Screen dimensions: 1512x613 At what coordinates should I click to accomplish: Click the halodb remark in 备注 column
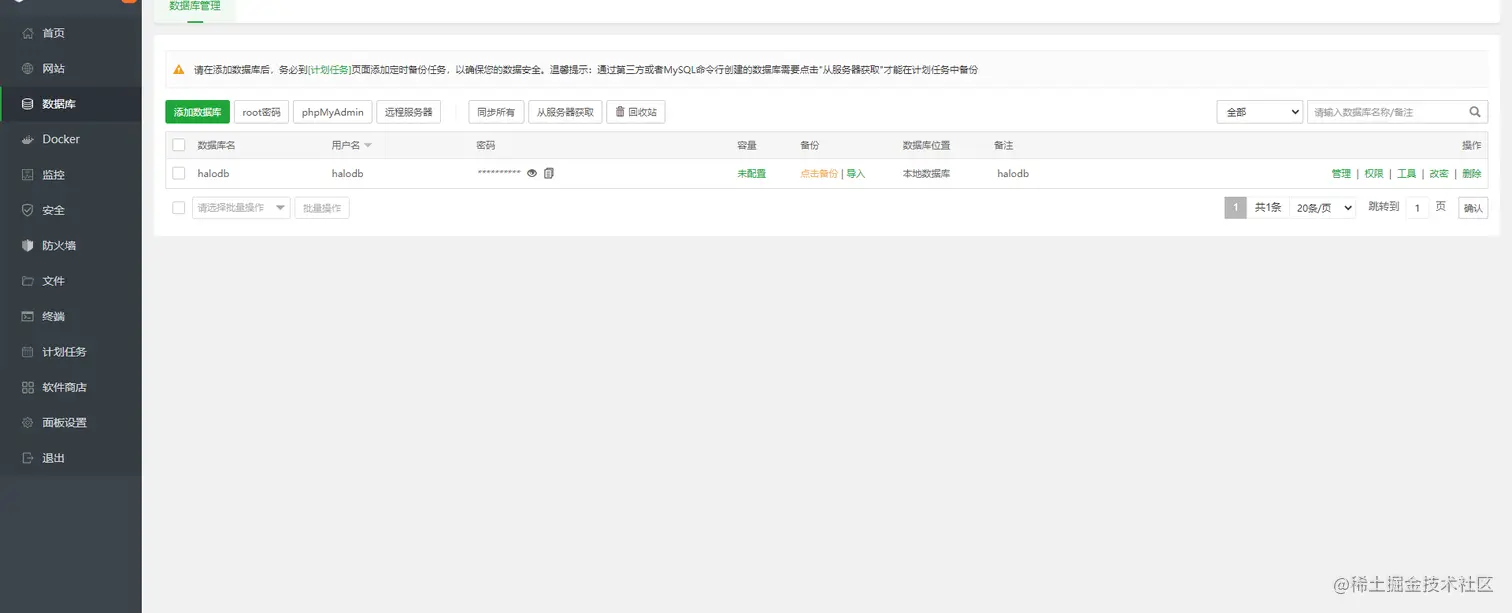tap(1013, 173)
